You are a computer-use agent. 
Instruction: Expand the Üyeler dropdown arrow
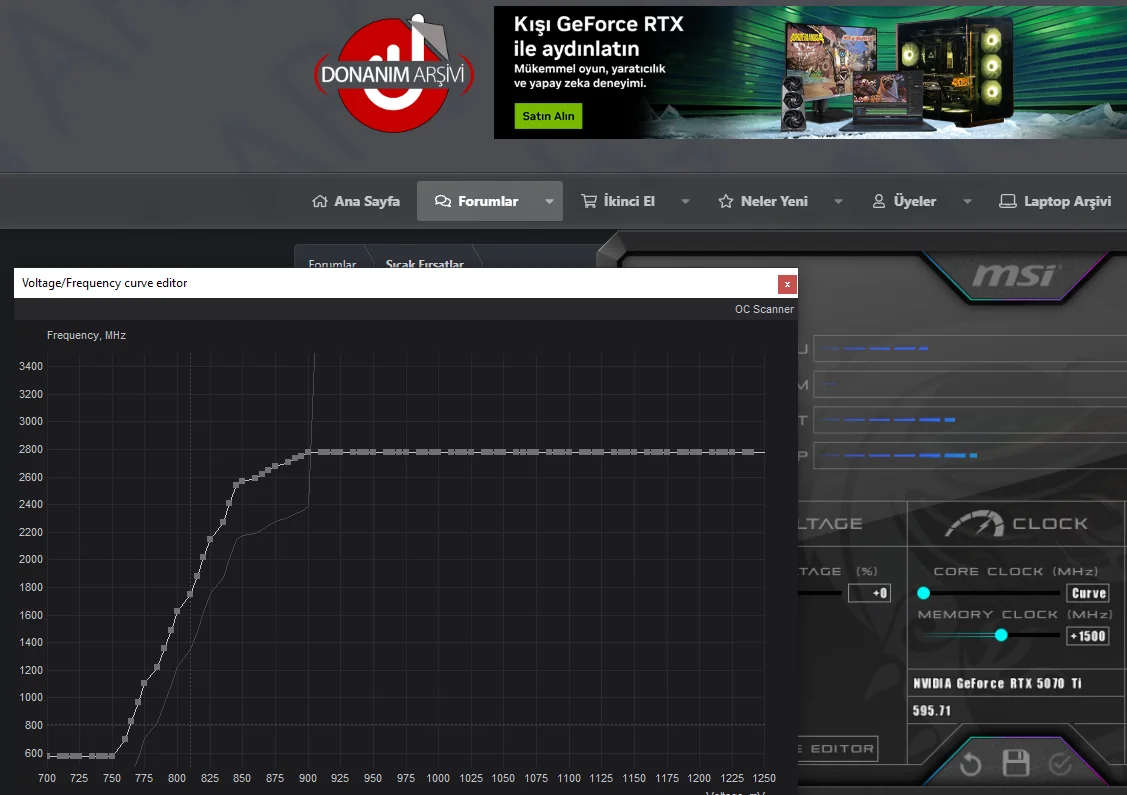(967, 201)
